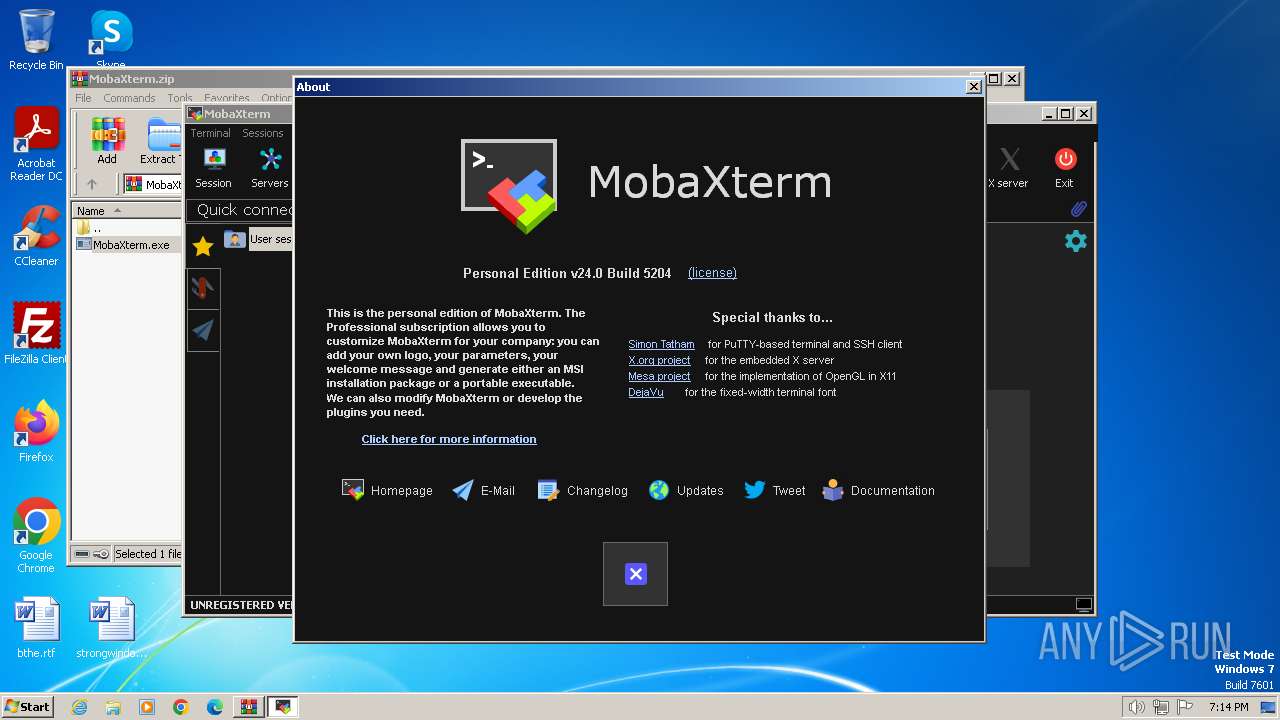Screen dimensions: 1280x720
Task: Open Documentation from About dialog
Action: coord(878,491)
